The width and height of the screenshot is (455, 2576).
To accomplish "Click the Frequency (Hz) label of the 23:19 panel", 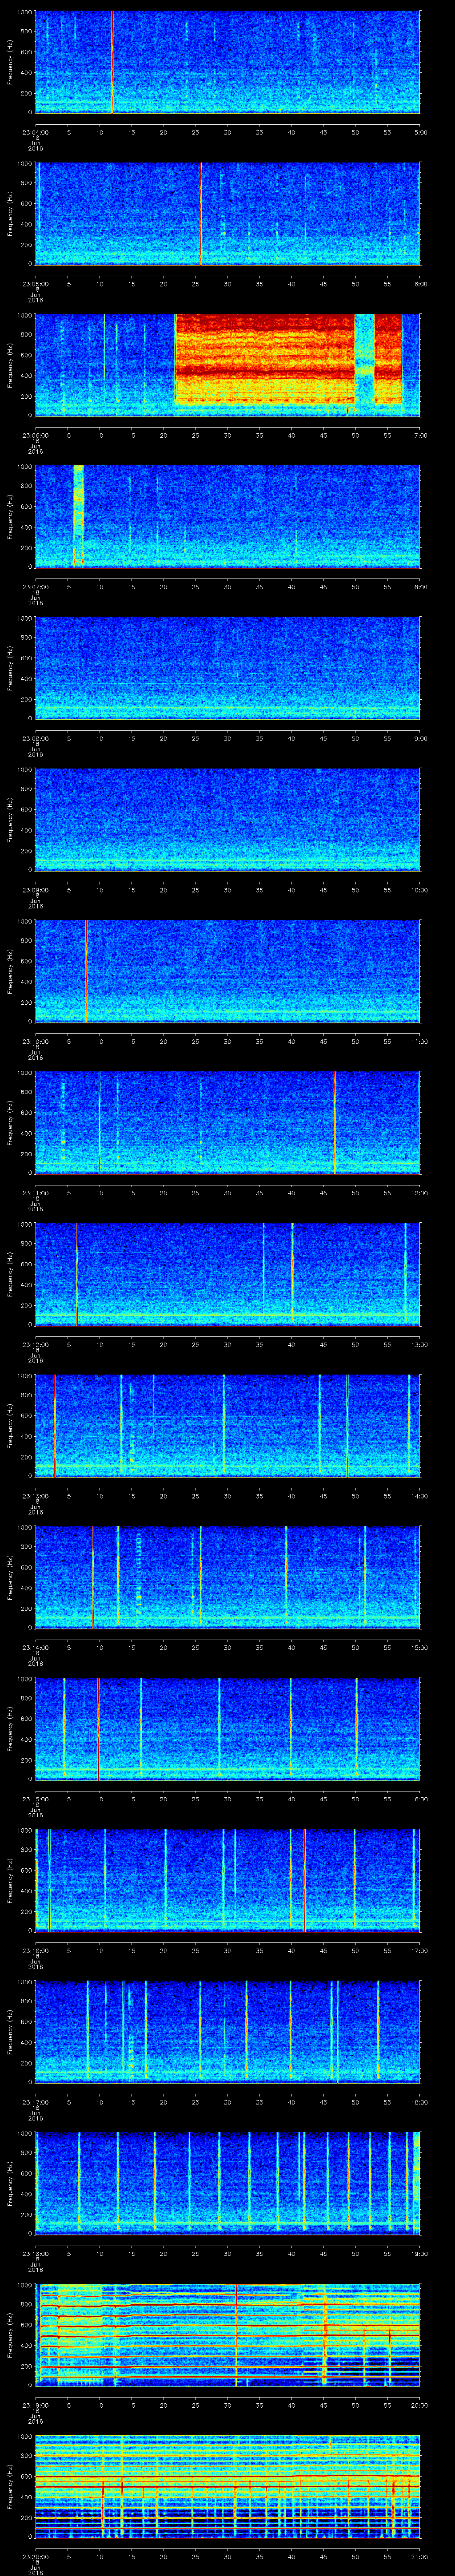I will tap(11, 2335).
